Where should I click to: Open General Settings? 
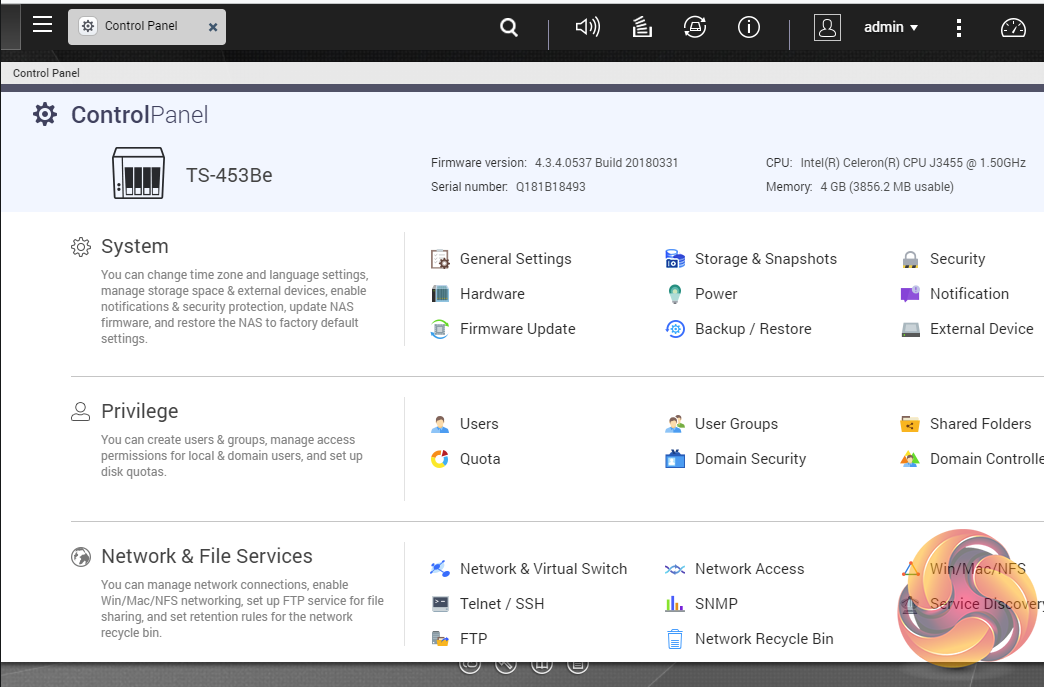(515, 259)
